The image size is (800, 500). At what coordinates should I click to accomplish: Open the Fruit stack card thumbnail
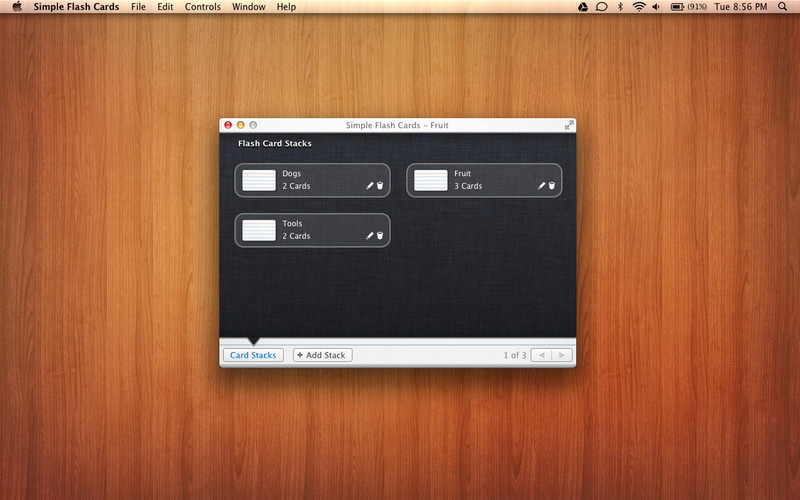click(x=431, y=180)
